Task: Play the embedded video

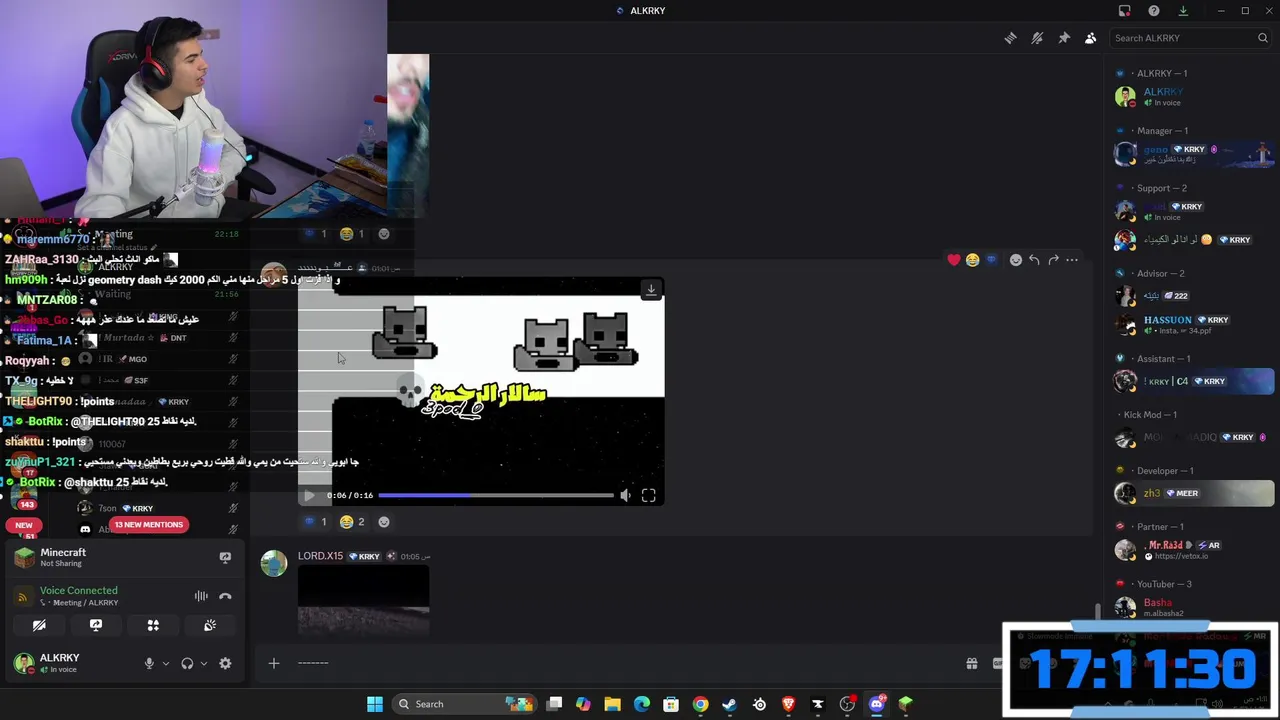Action: coord(309,495)
